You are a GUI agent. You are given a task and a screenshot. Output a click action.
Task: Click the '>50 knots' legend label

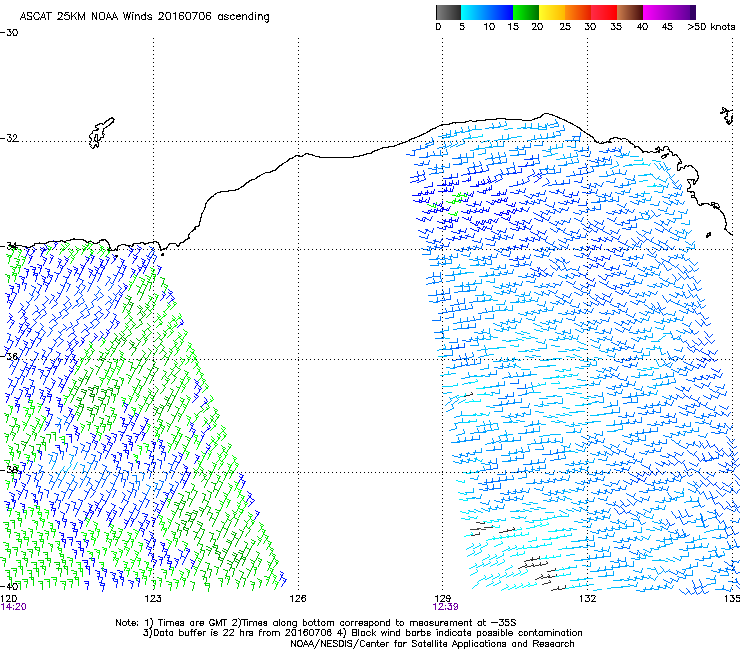point(711,27)
